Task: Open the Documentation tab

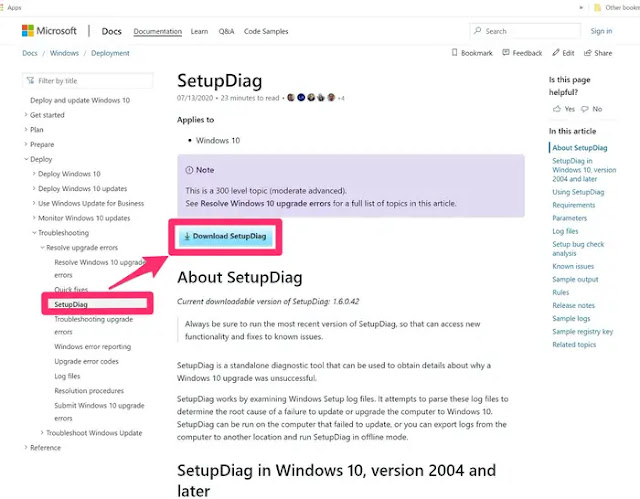Action: (158, 31)
